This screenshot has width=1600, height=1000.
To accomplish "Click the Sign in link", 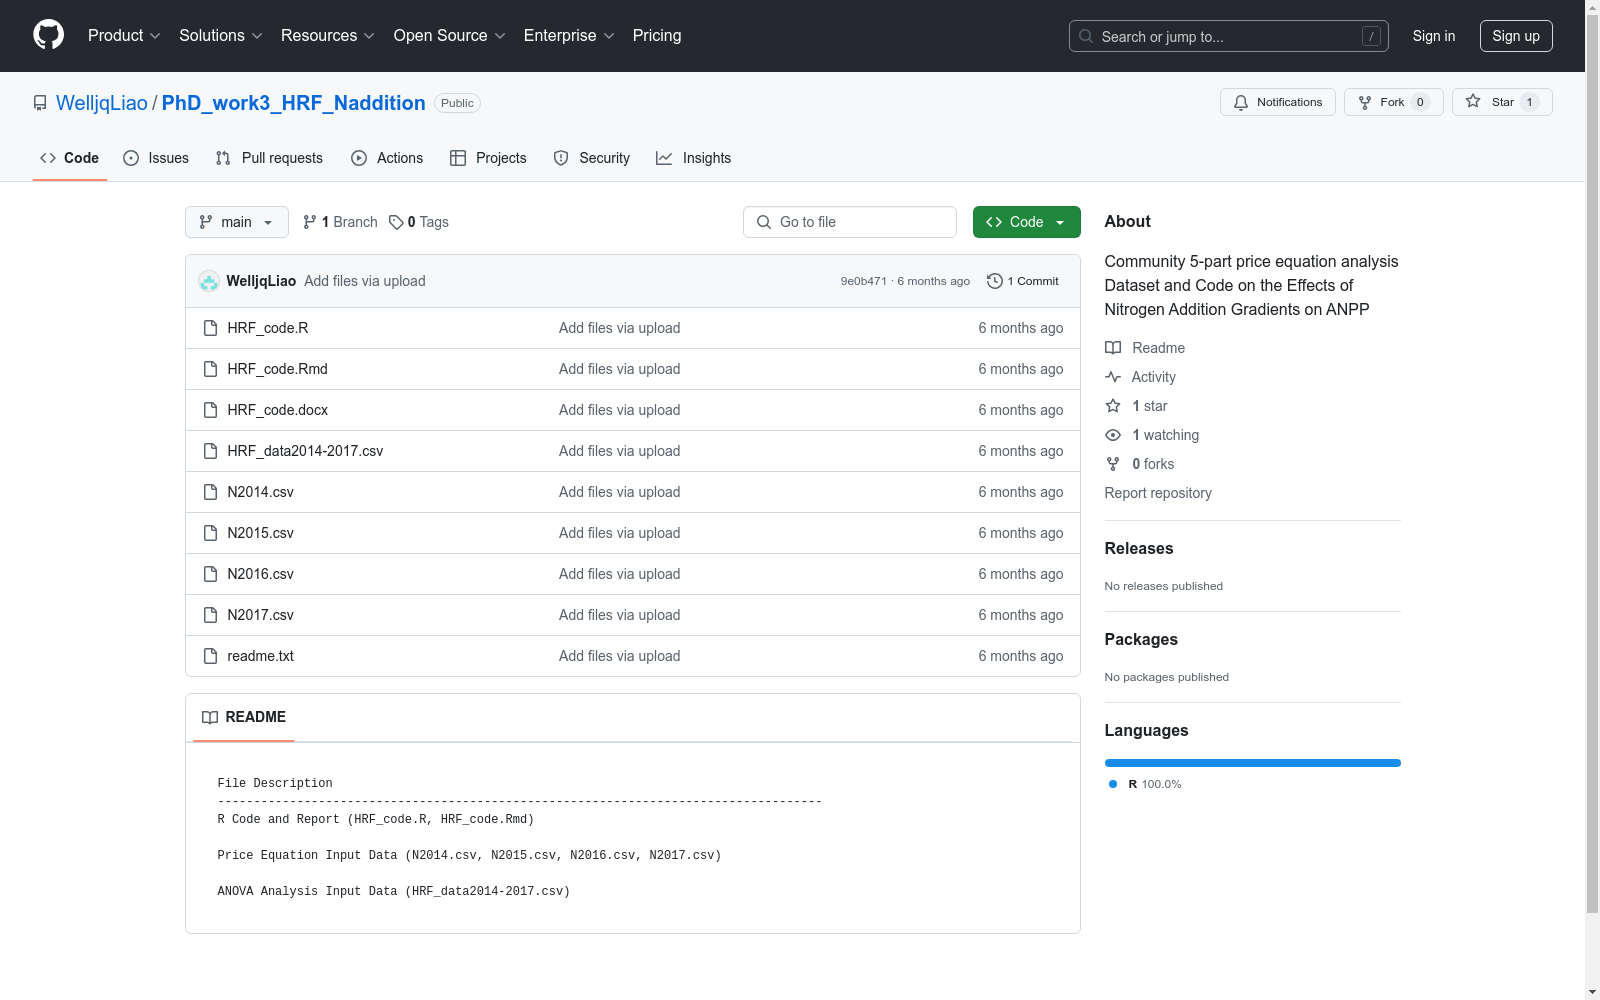I will point(1434,36).
